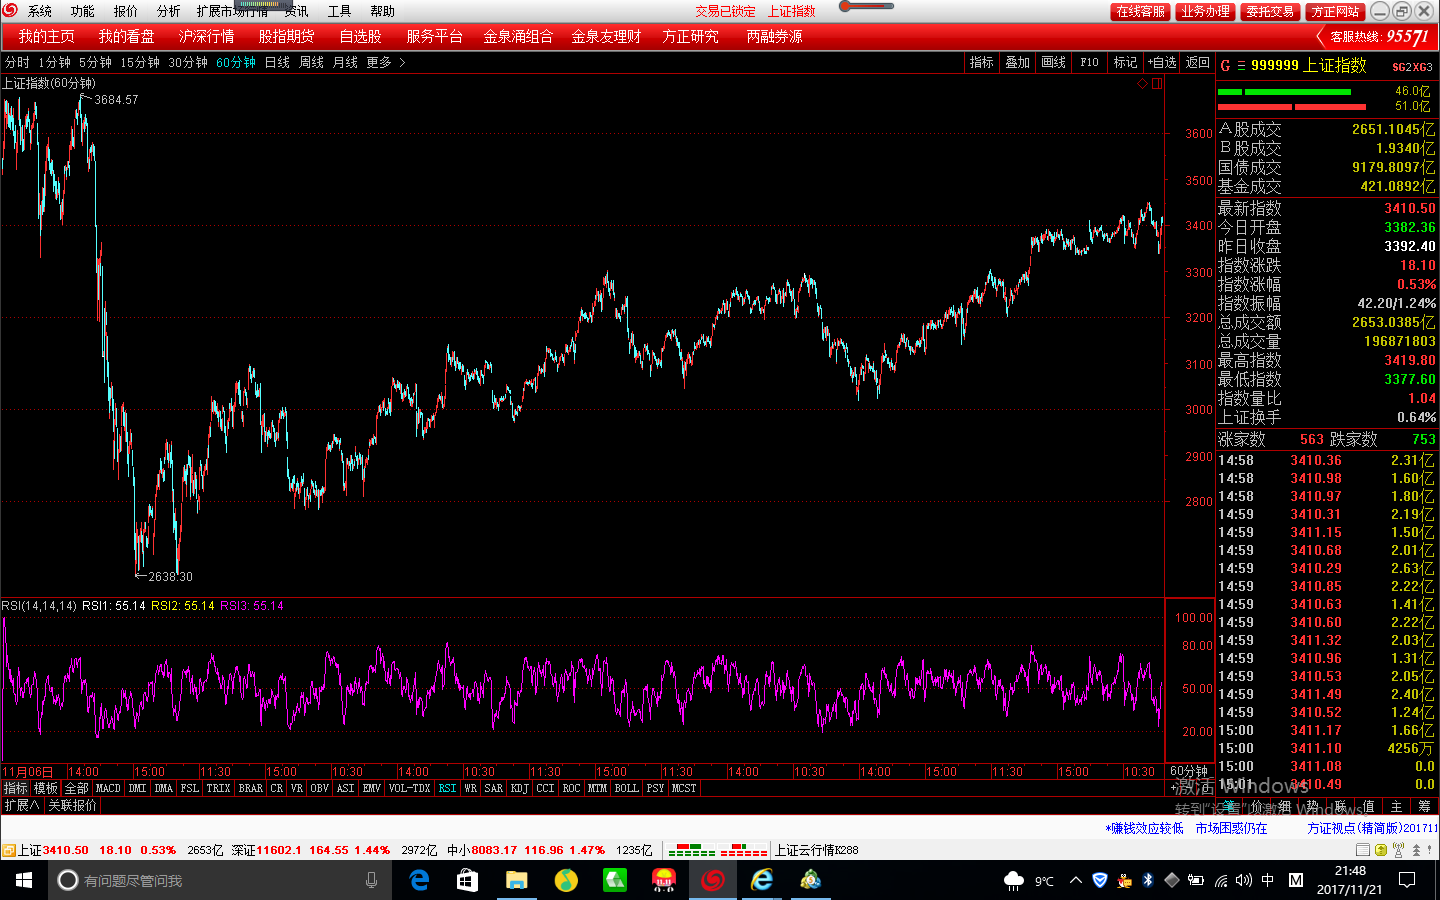This screenshot has width=1440, height=900.
Task: Click the 业务办理 button
Action: (x=1205, y=11)
